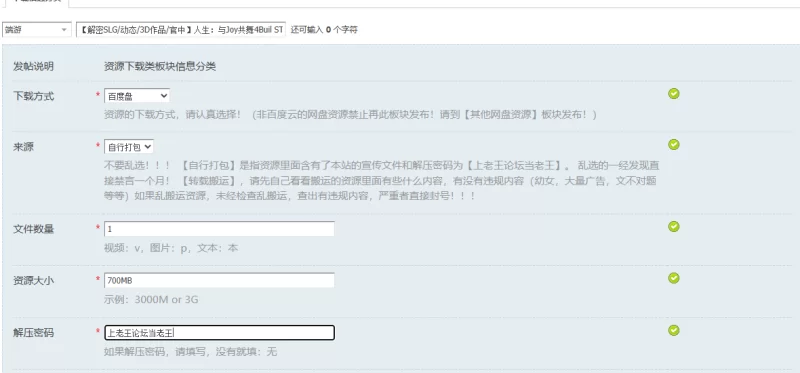Click green check icon for 下载方式
The width and height of the screenshot is (800, 373).
[674, 93]
